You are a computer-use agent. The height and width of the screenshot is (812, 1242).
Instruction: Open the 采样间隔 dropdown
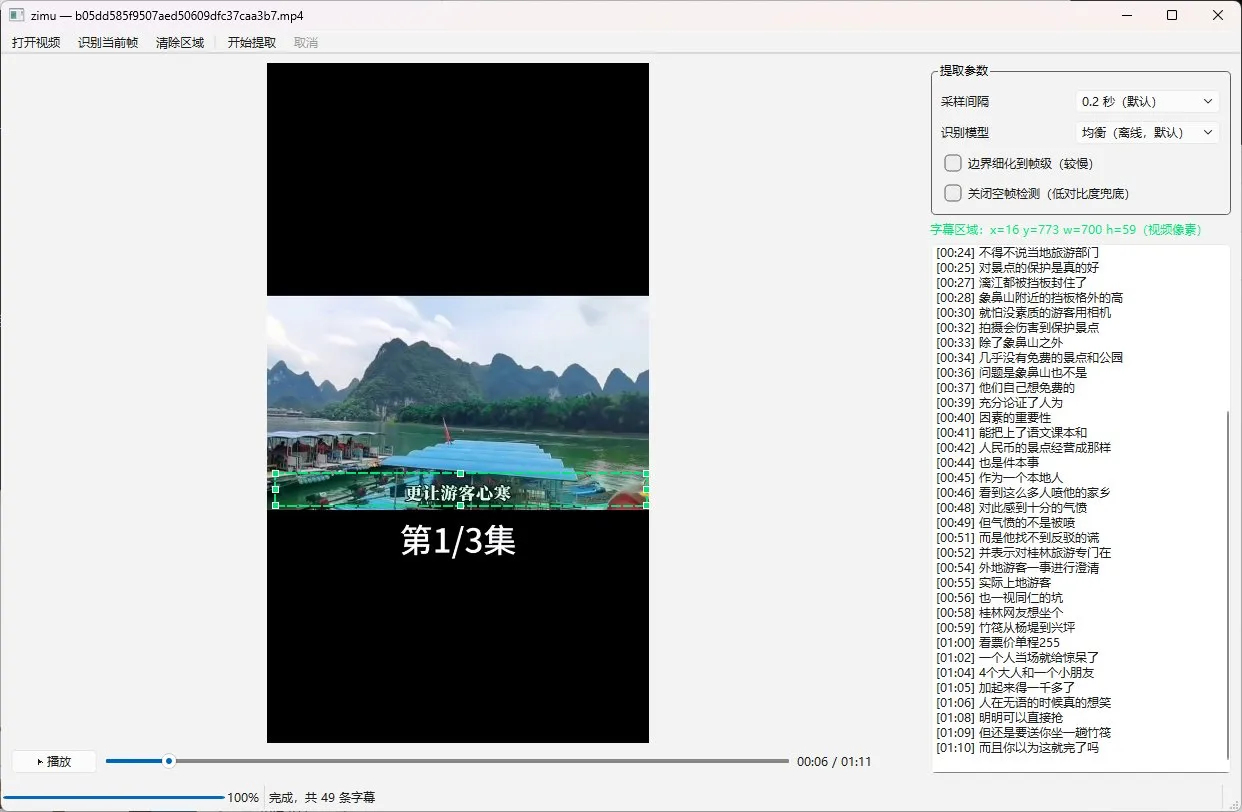coord(1147,101)
